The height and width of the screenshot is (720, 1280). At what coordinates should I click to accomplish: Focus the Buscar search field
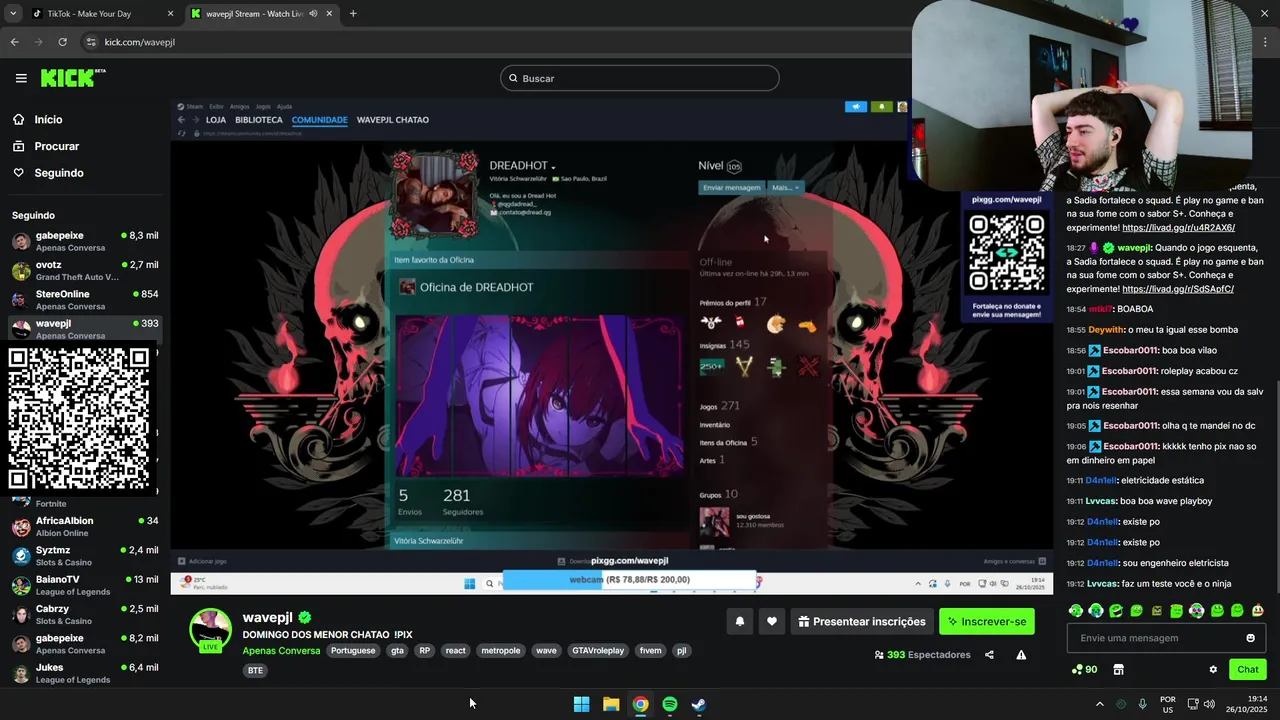click(x=639, y=78)
